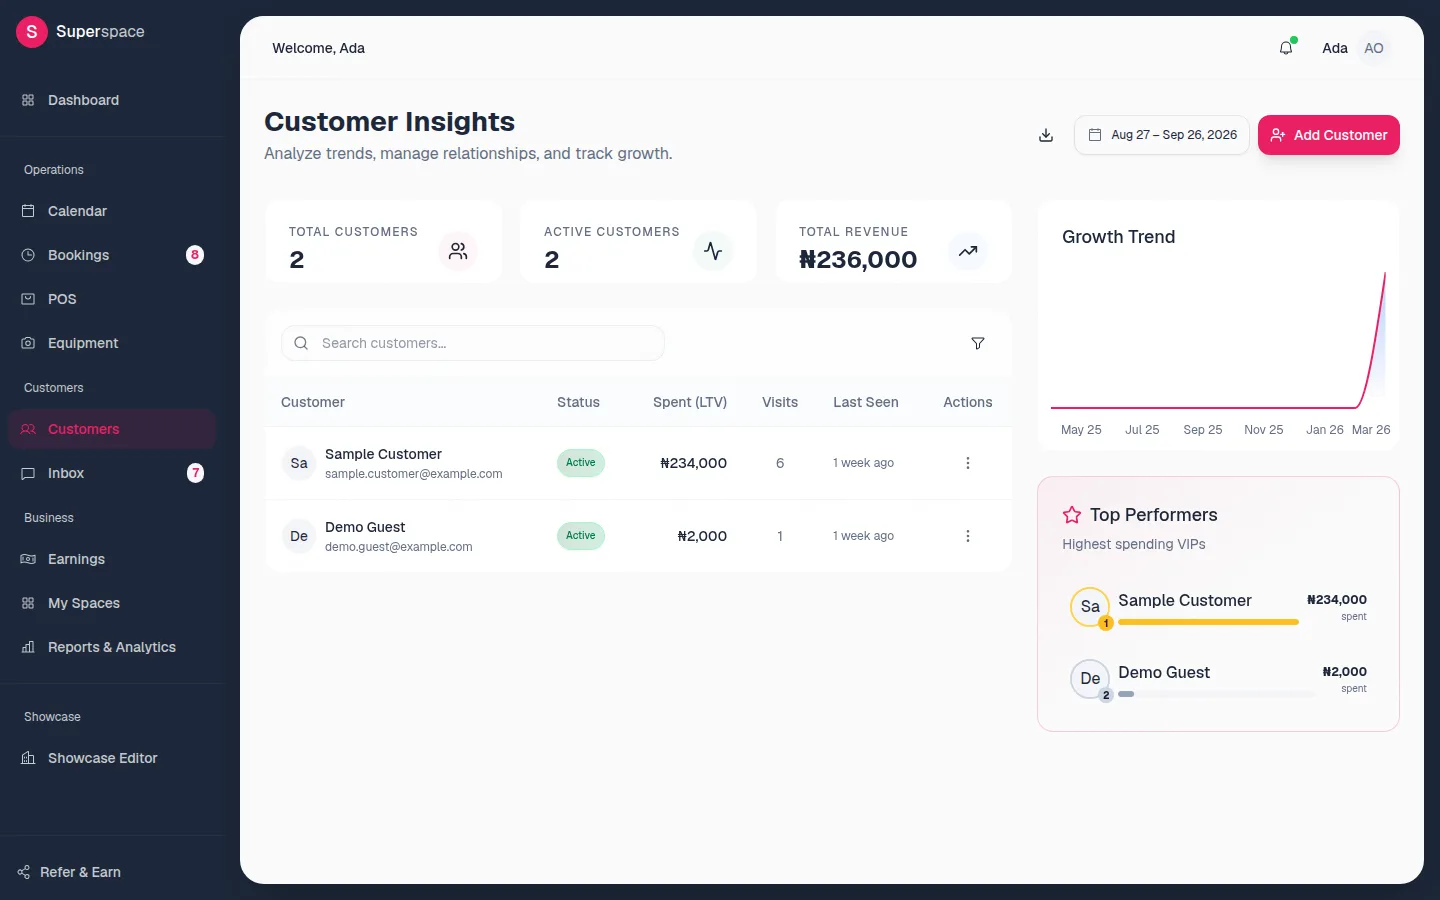Open Bookings in the sidebar

pos(112,255)
